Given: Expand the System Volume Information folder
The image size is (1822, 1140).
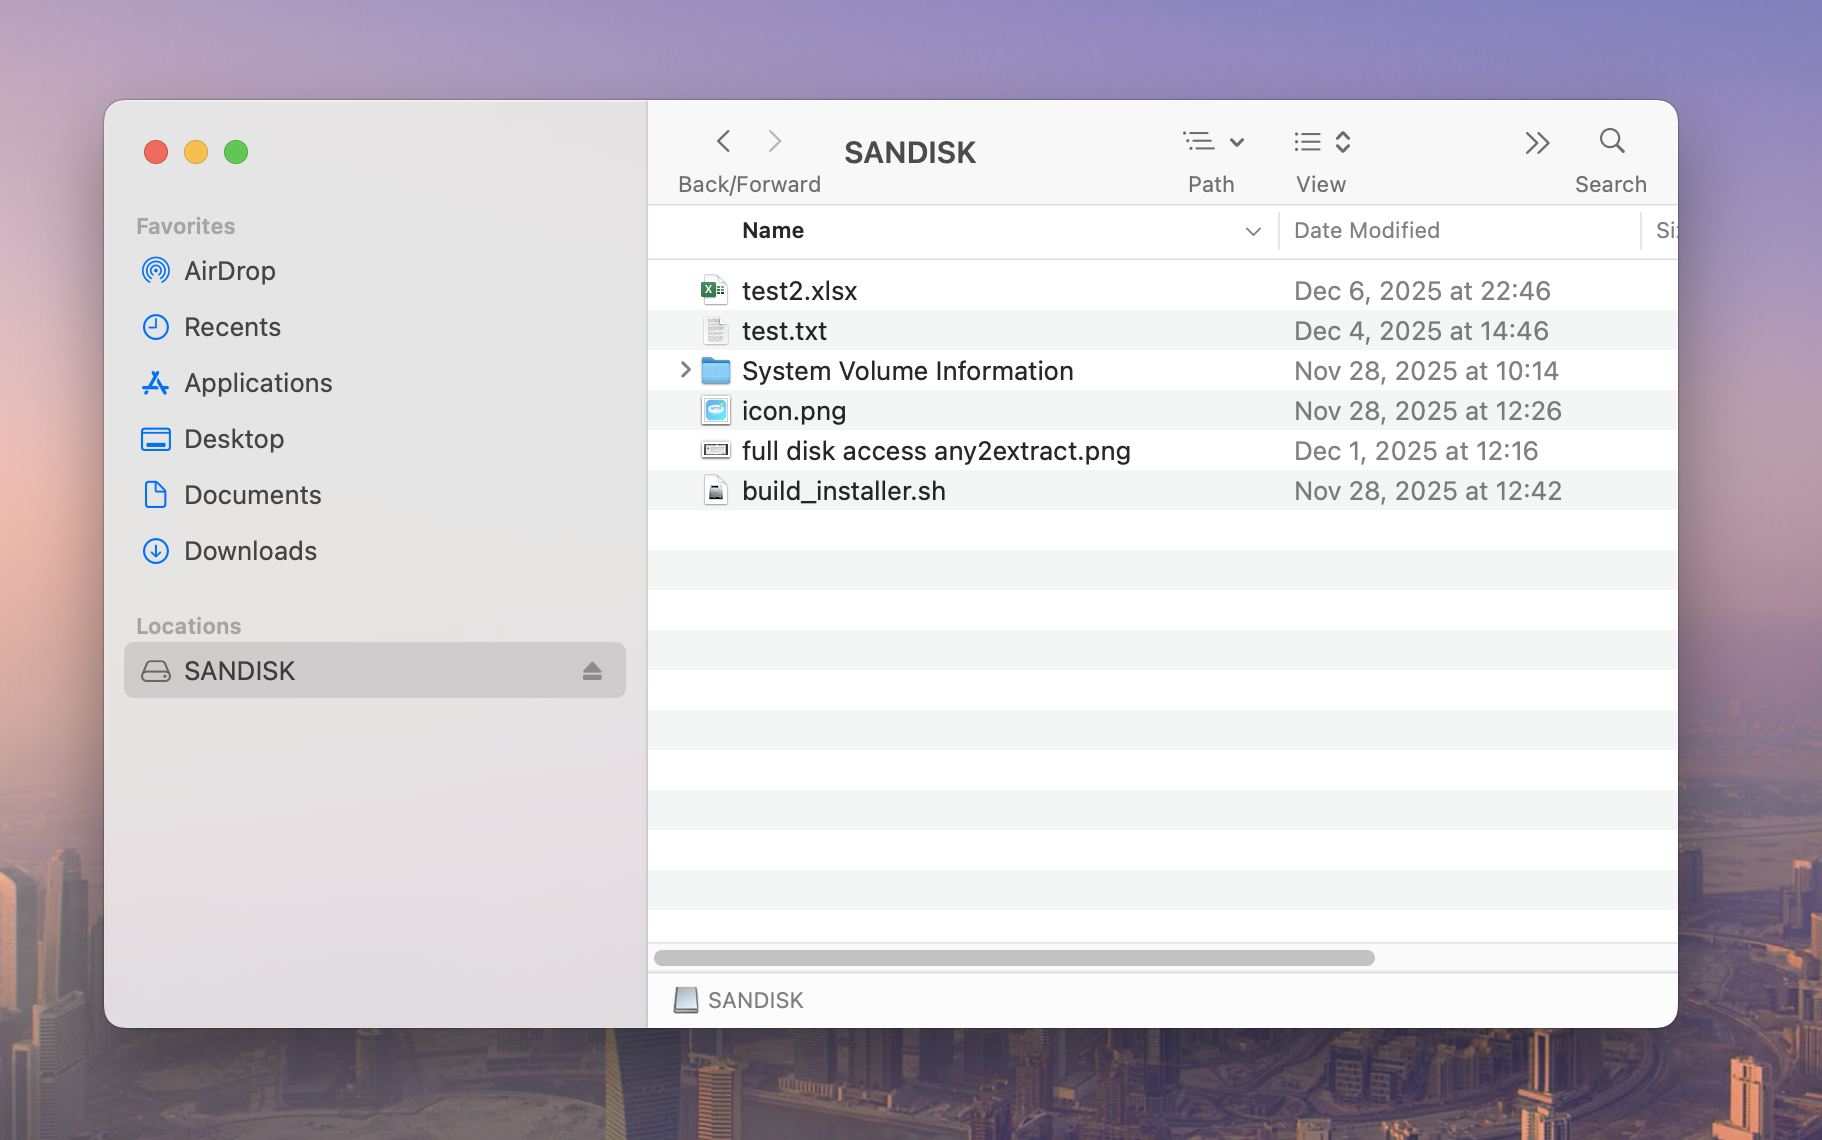Looking at the screenshot, I should tap(684, 370).
